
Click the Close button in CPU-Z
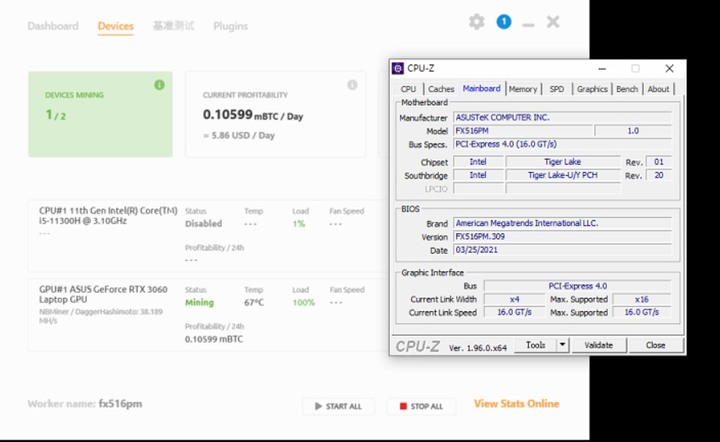(655, 345)
